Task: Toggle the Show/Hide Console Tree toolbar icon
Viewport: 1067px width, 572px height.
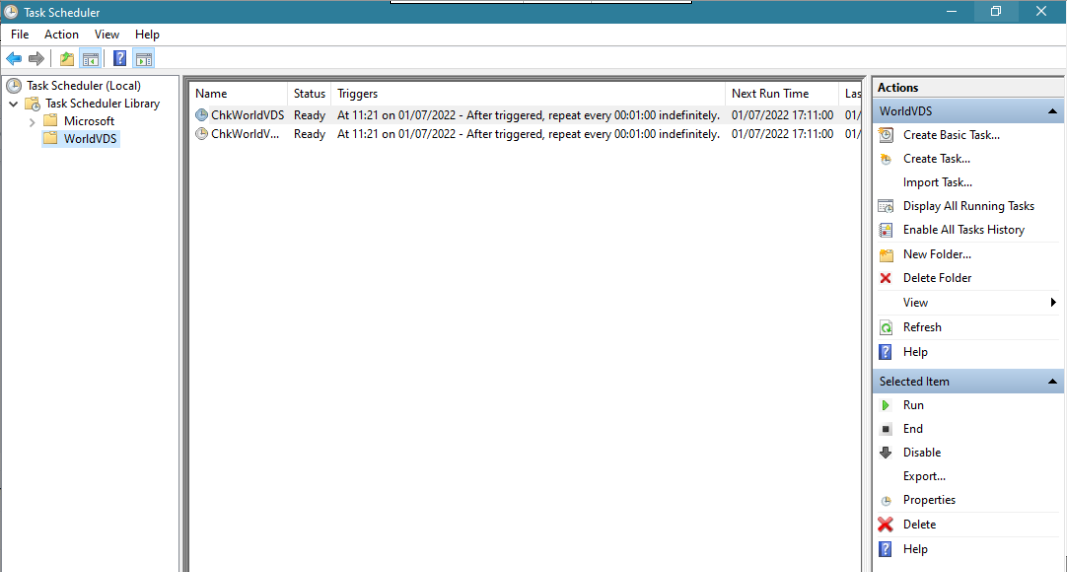Action: 91,59
